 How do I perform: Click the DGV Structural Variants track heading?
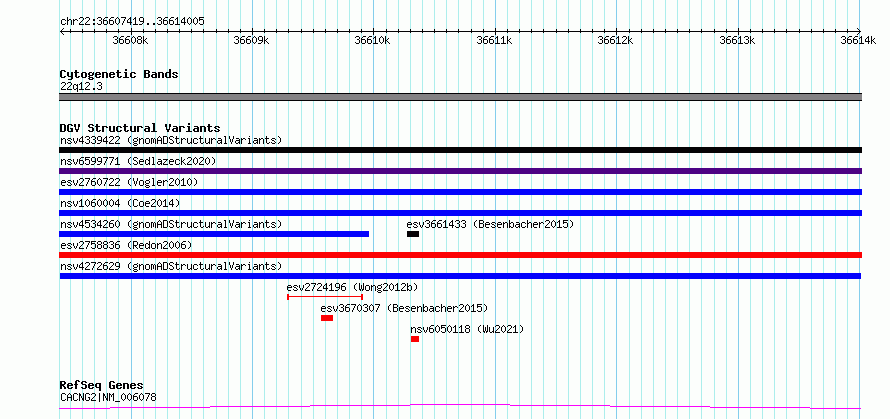(x=140, y=128)
